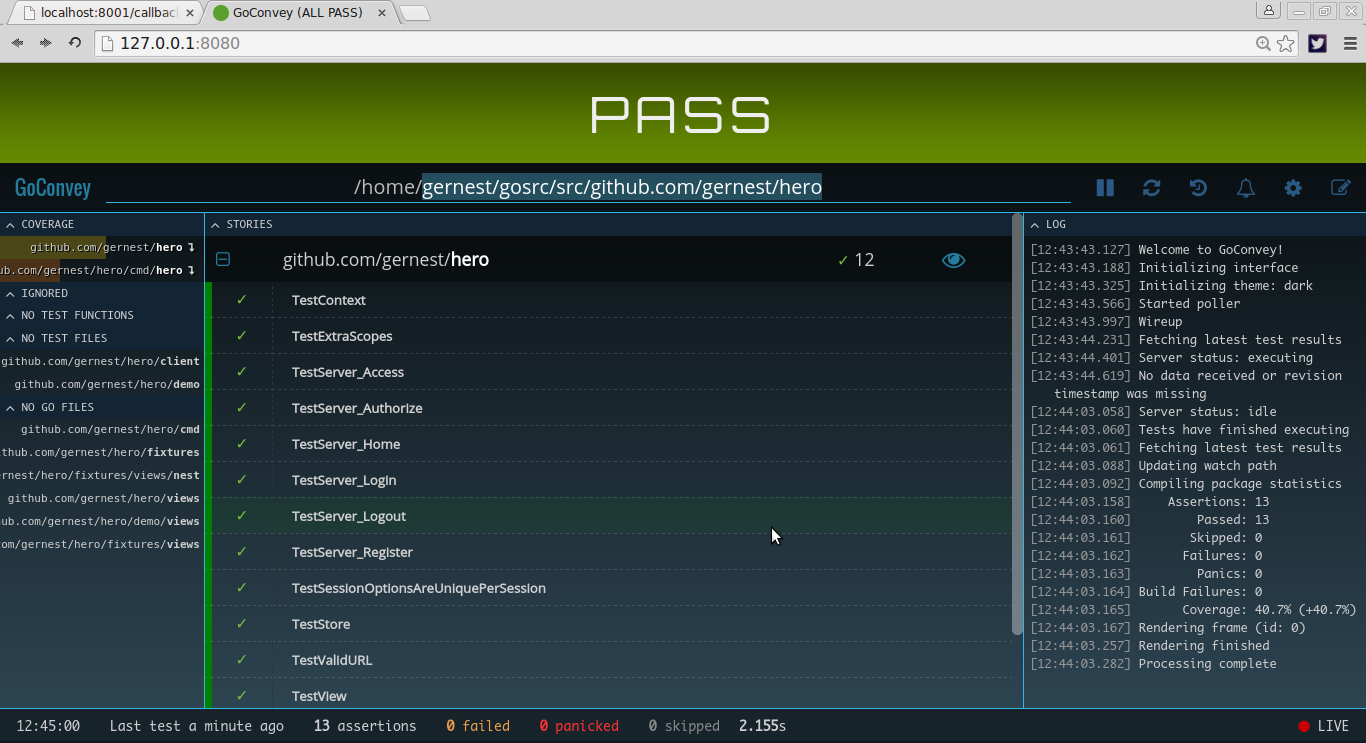Open the TestServer_Logout story
This screenshot has height=743, width=1366.
click(x=611, y=516)
